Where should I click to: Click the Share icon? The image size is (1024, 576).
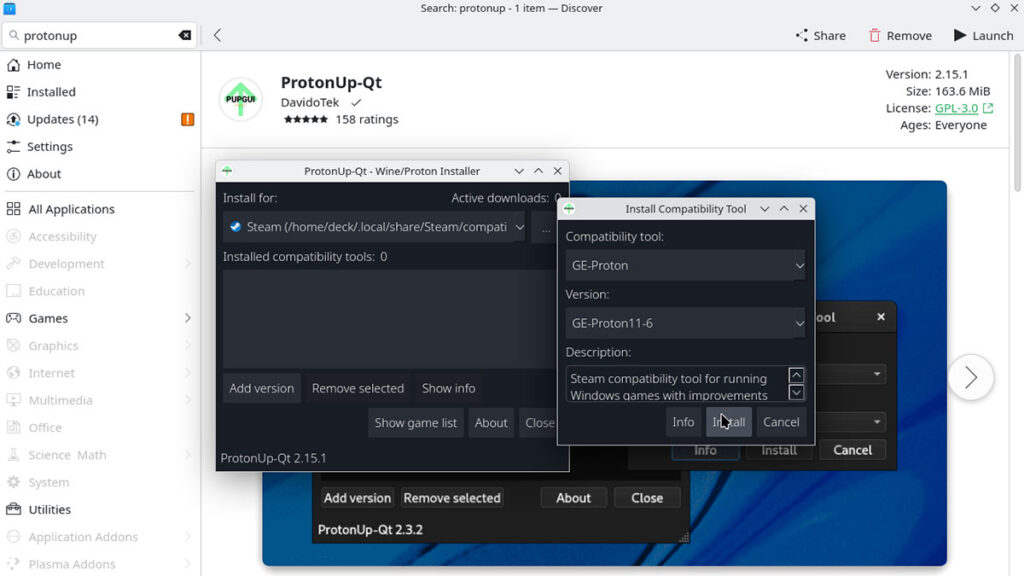[801, 35]
